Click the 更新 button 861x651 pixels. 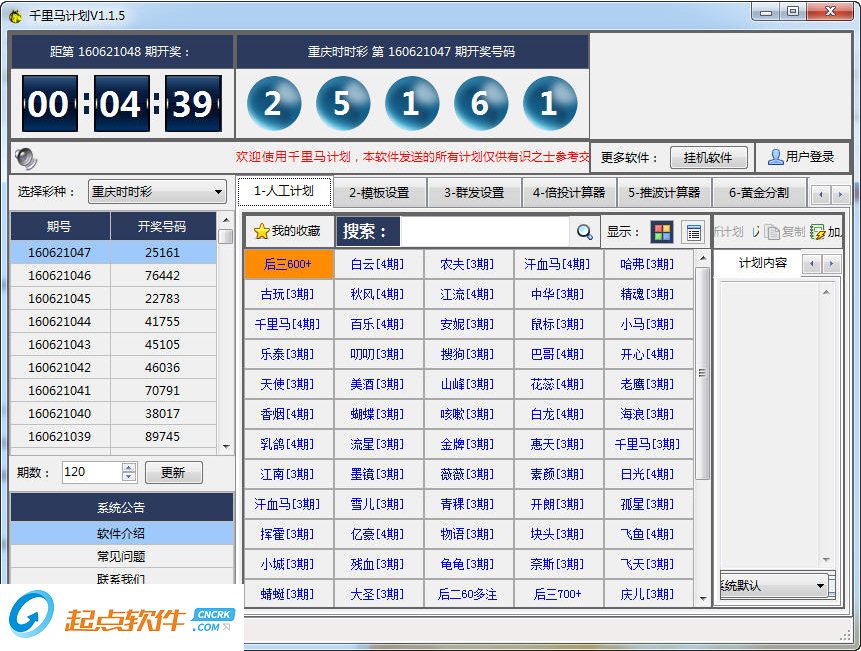(173, 471)
